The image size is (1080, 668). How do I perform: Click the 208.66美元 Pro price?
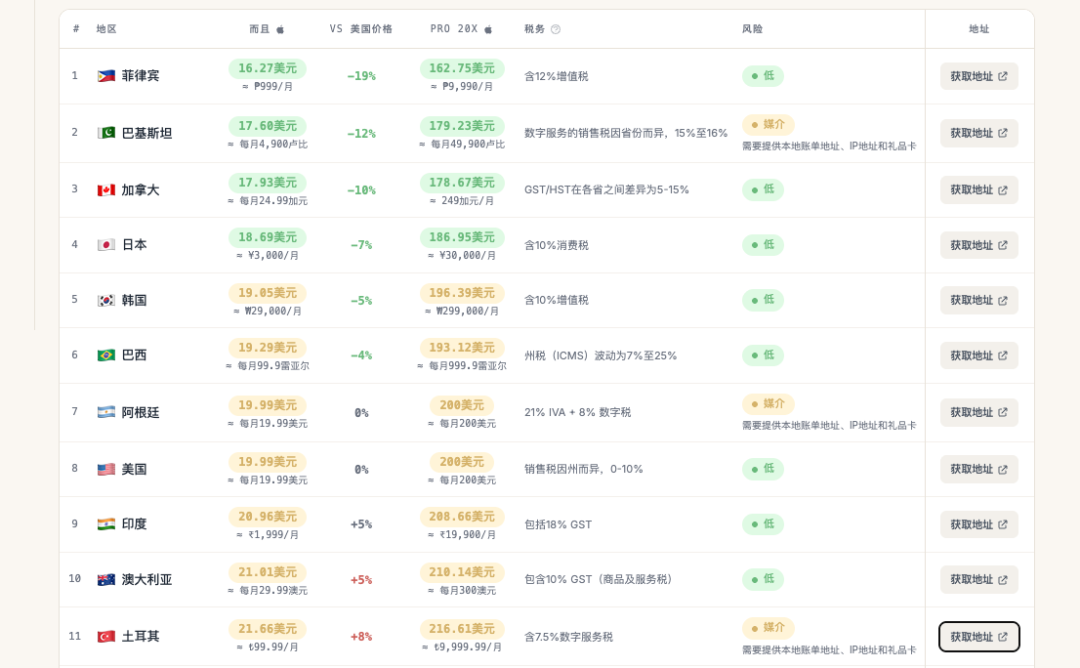tap(462, 516)
